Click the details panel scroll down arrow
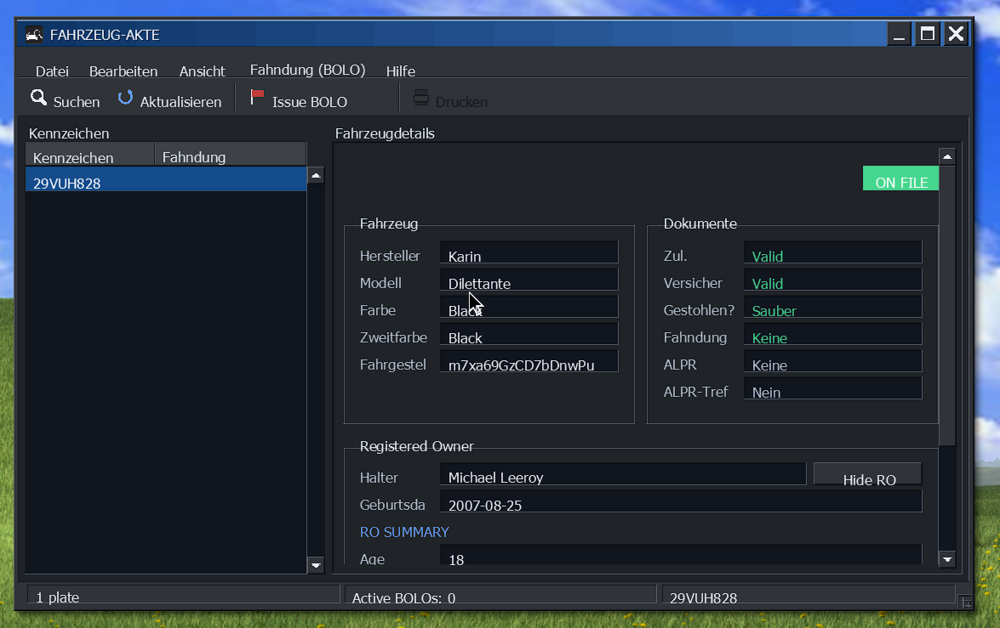The image size is (1000, 628). tap(947, 559)
